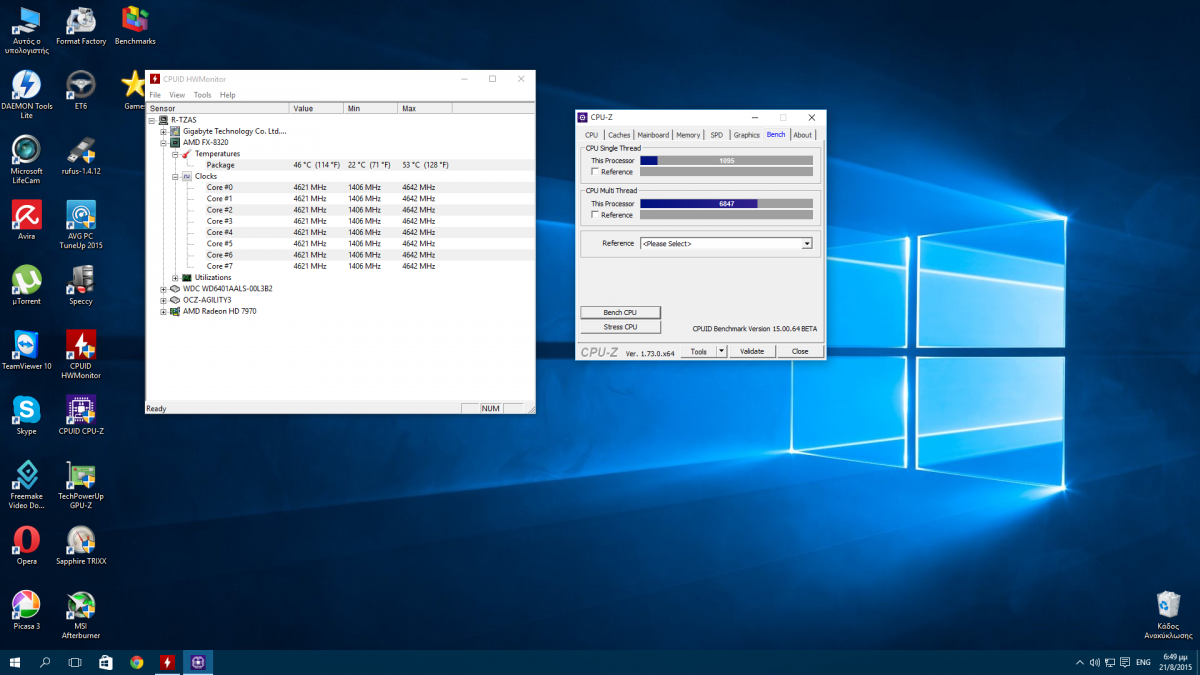Click the Stress CPU button
1200x675 pixels.
coord(620,327)
